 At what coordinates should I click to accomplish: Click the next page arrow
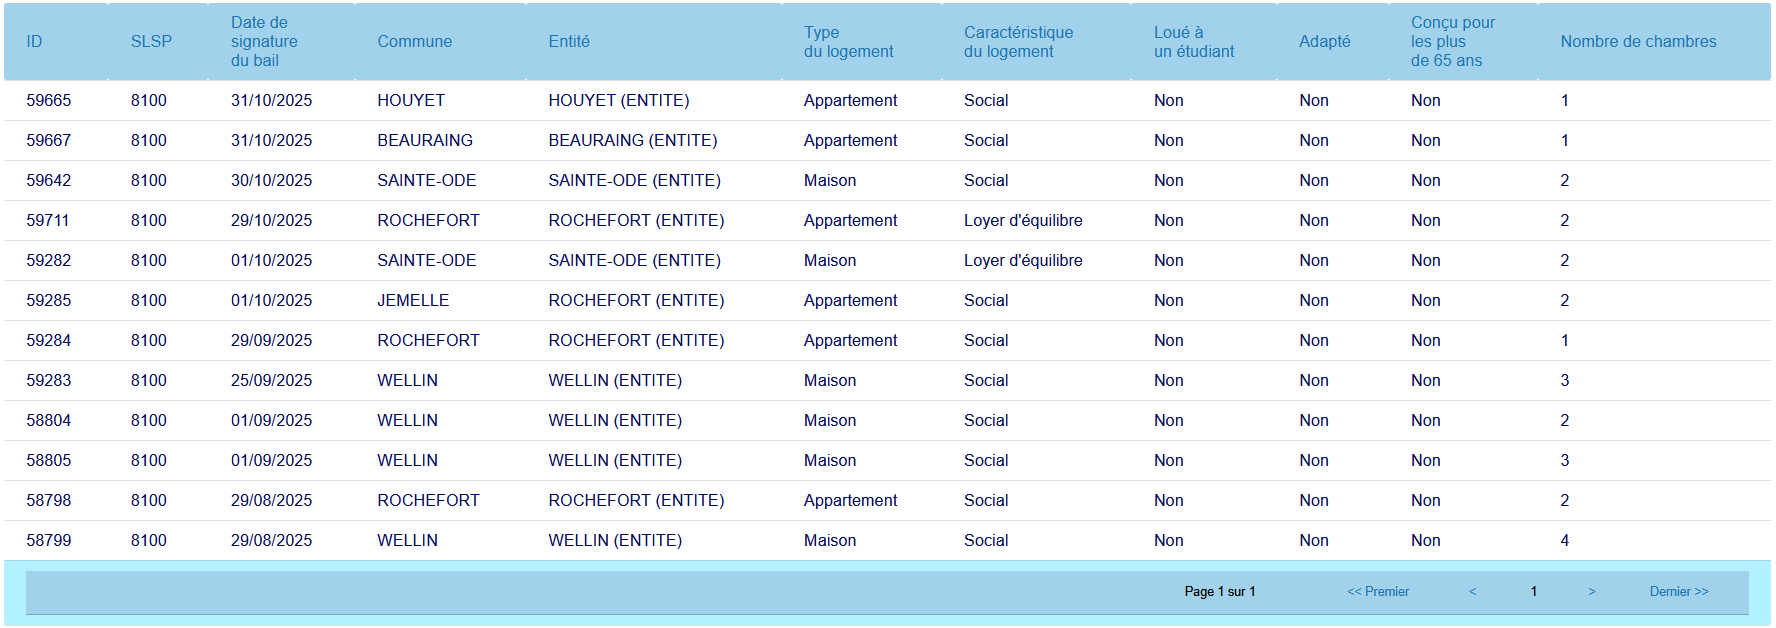1591,592
